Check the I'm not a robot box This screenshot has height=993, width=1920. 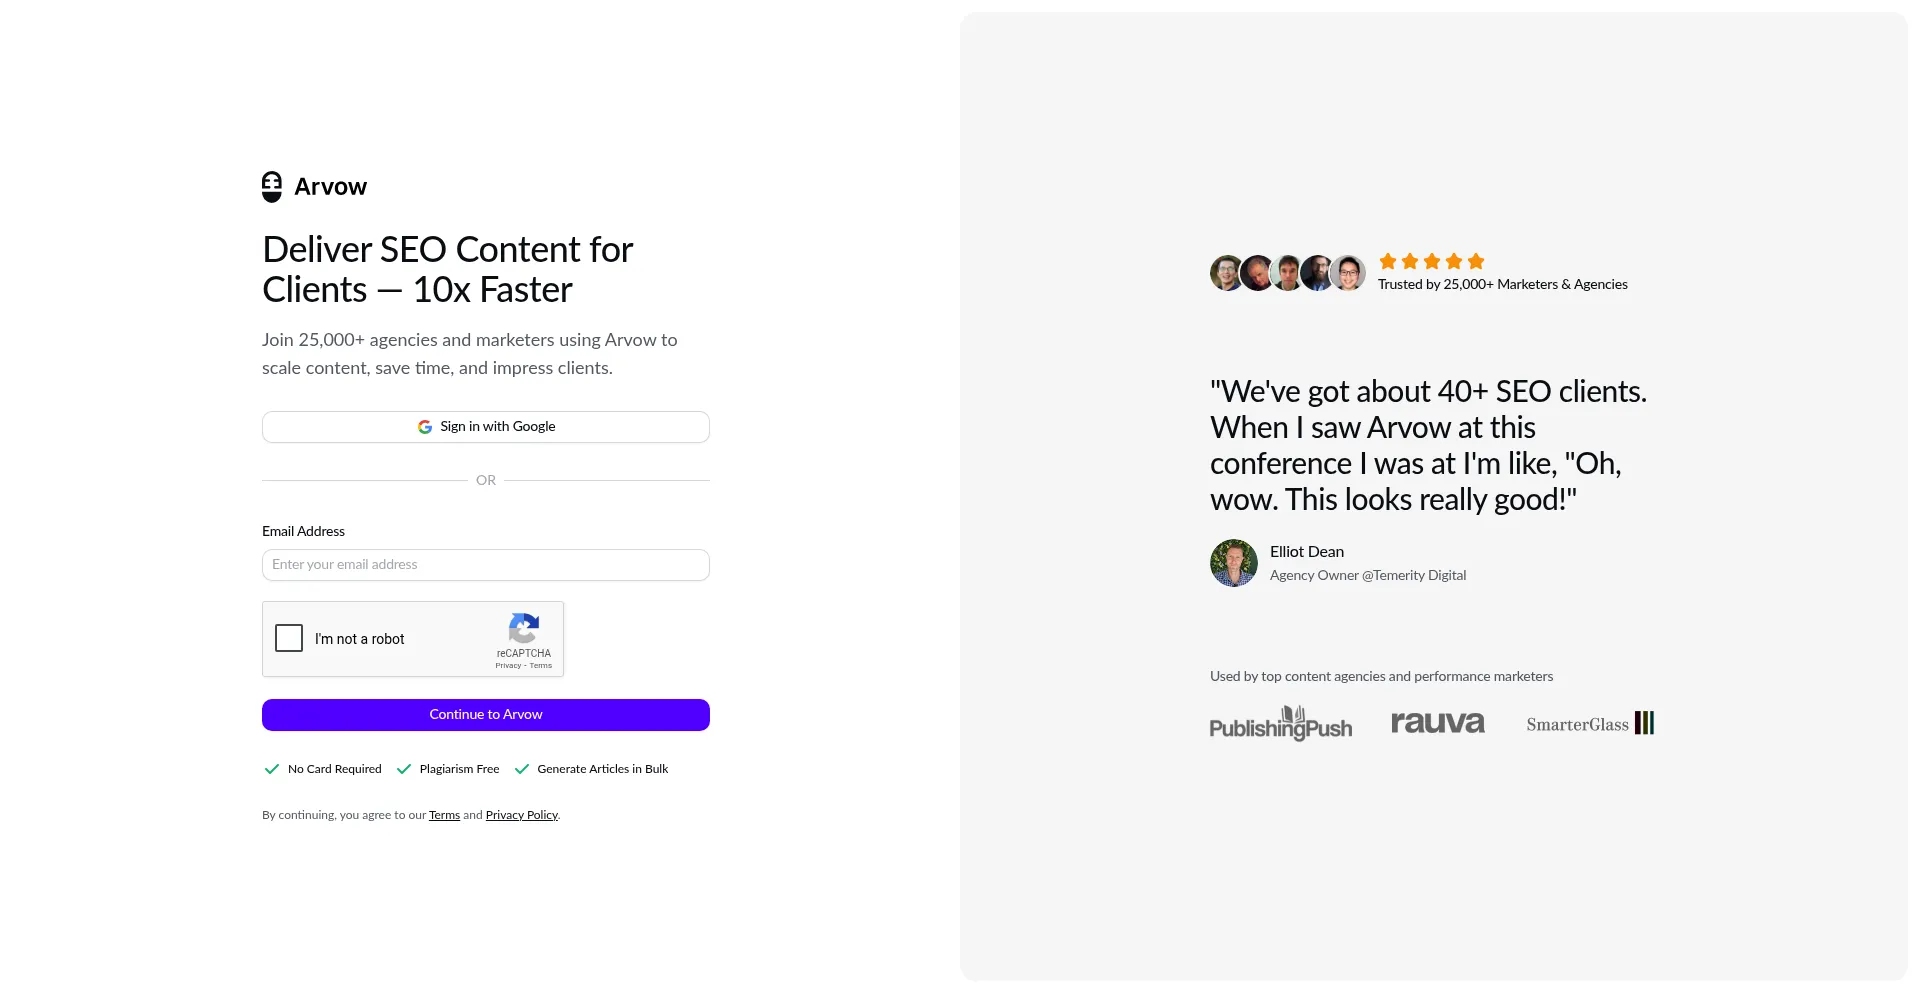(289, 638)
